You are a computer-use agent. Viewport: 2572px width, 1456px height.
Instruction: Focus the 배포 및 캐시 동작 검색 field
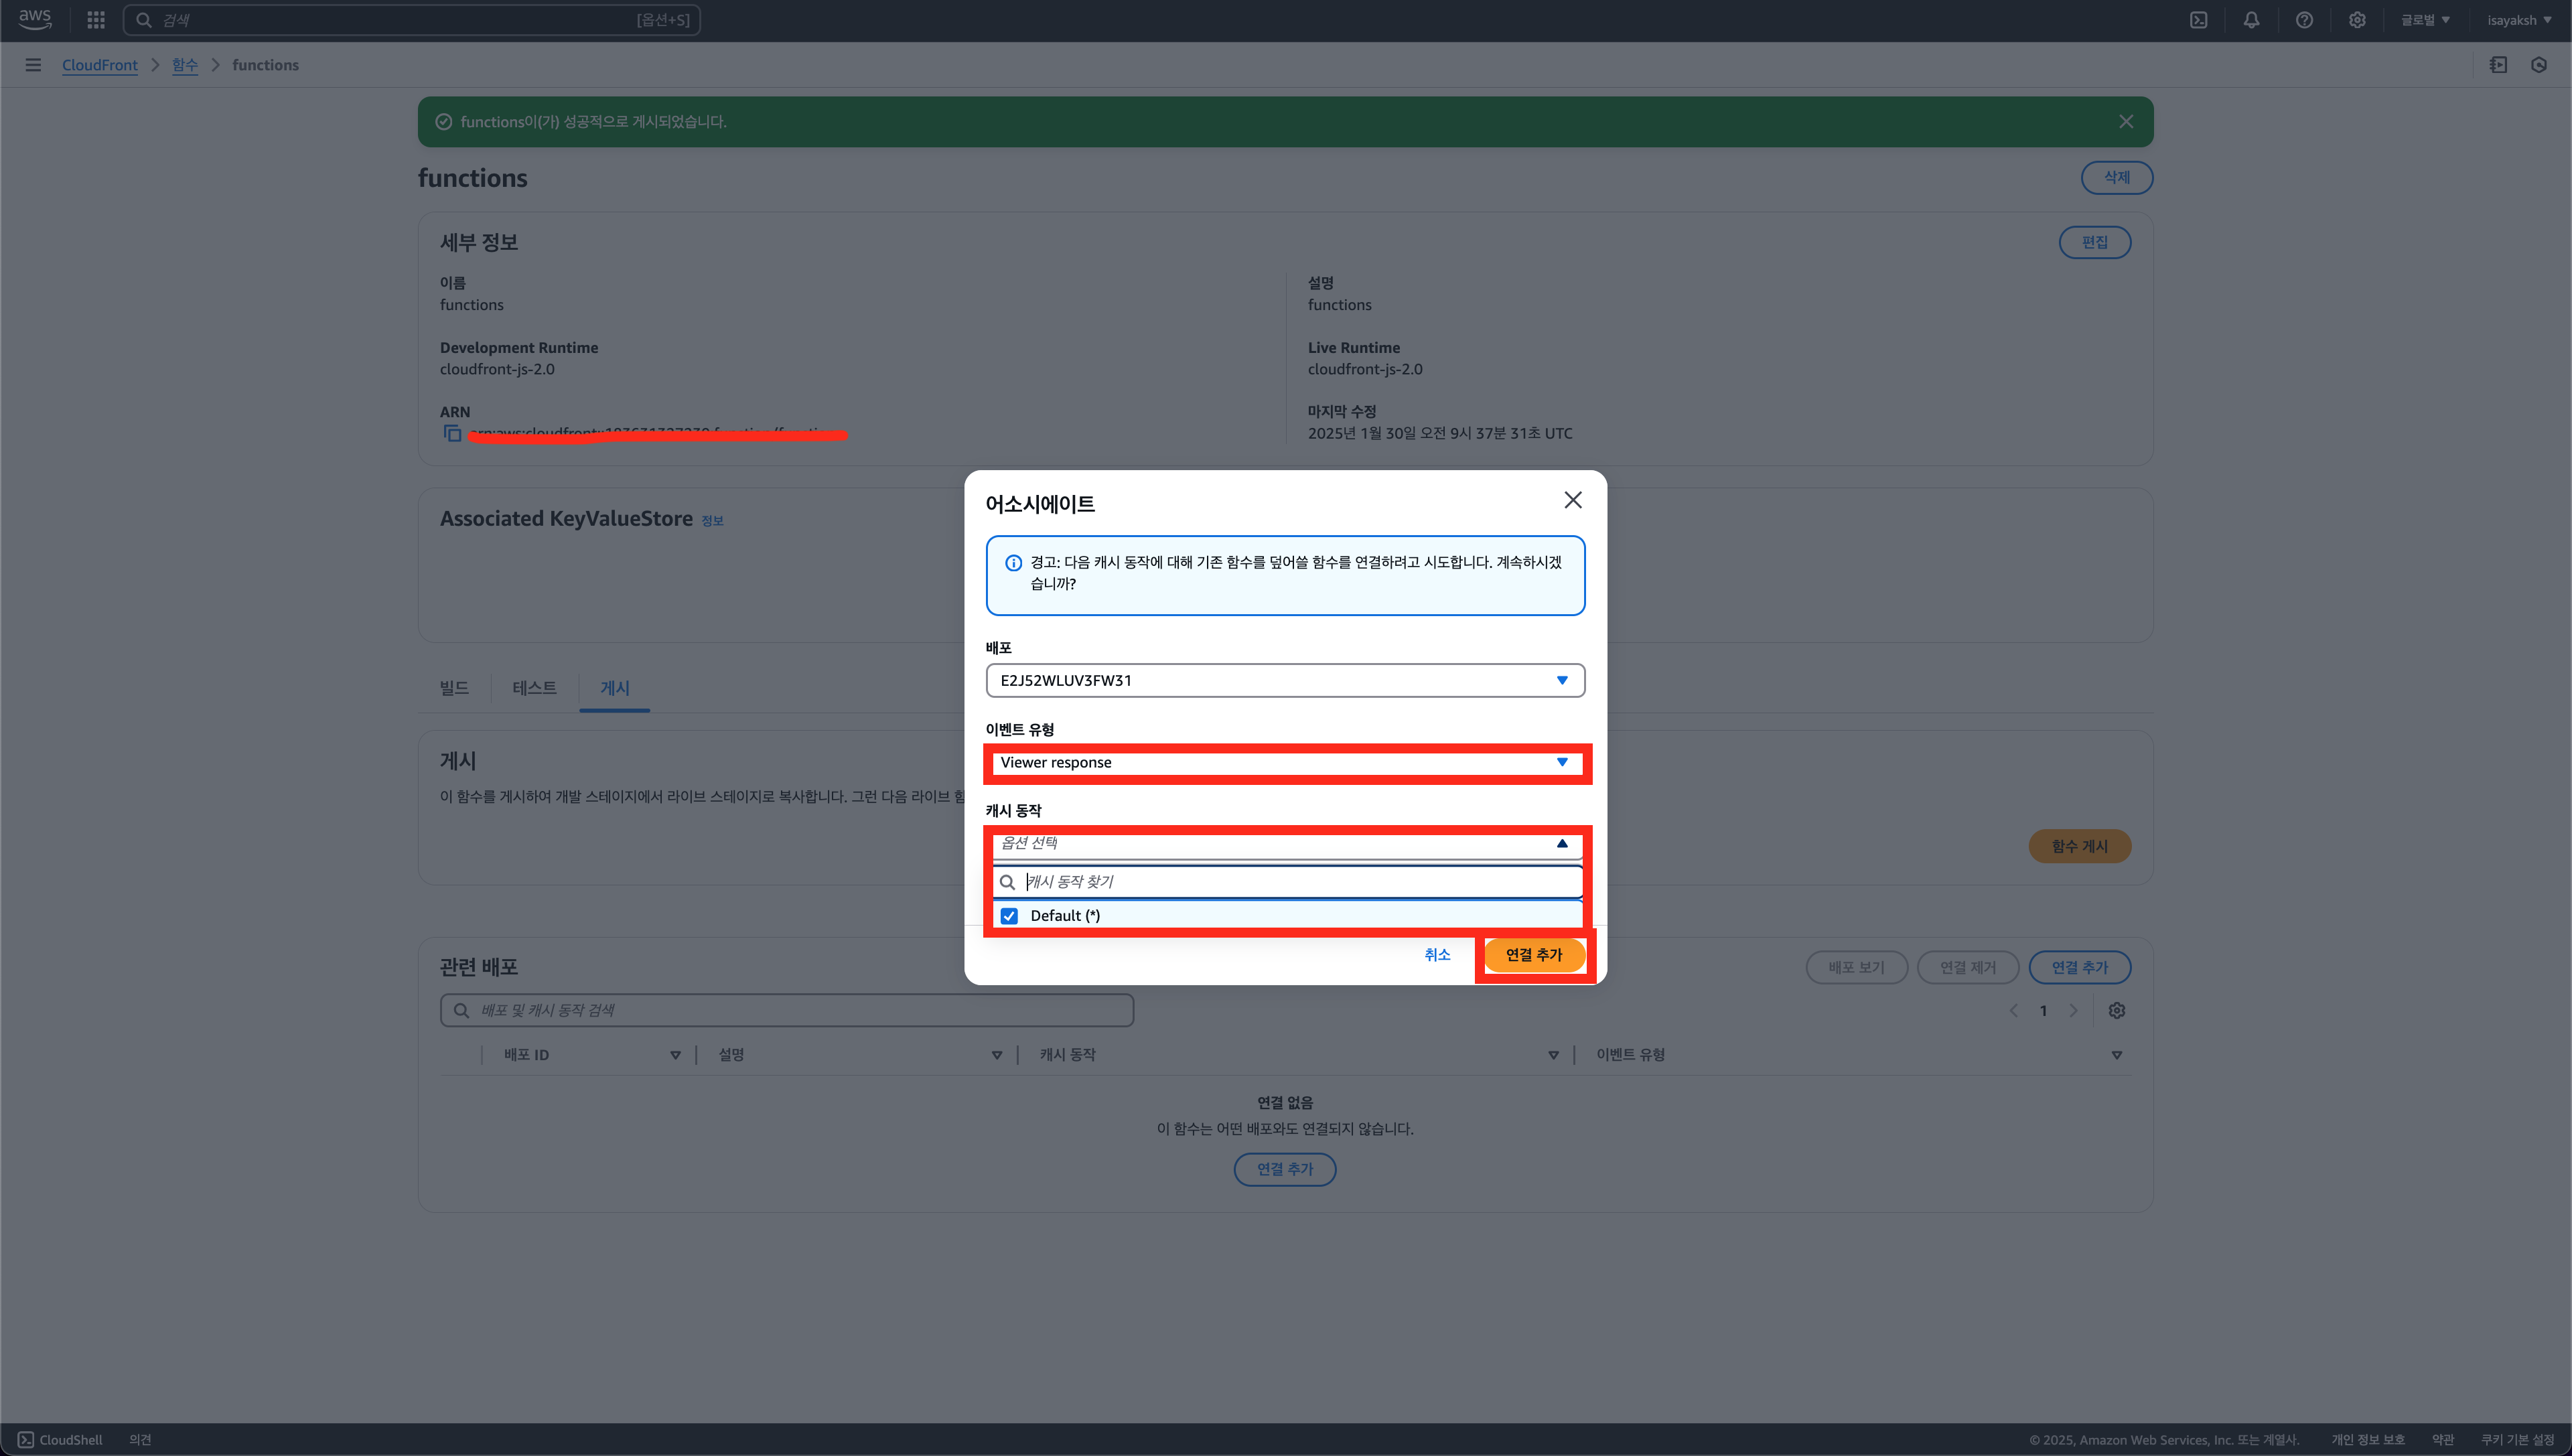pyautogui.click(x=786, y=1010)
